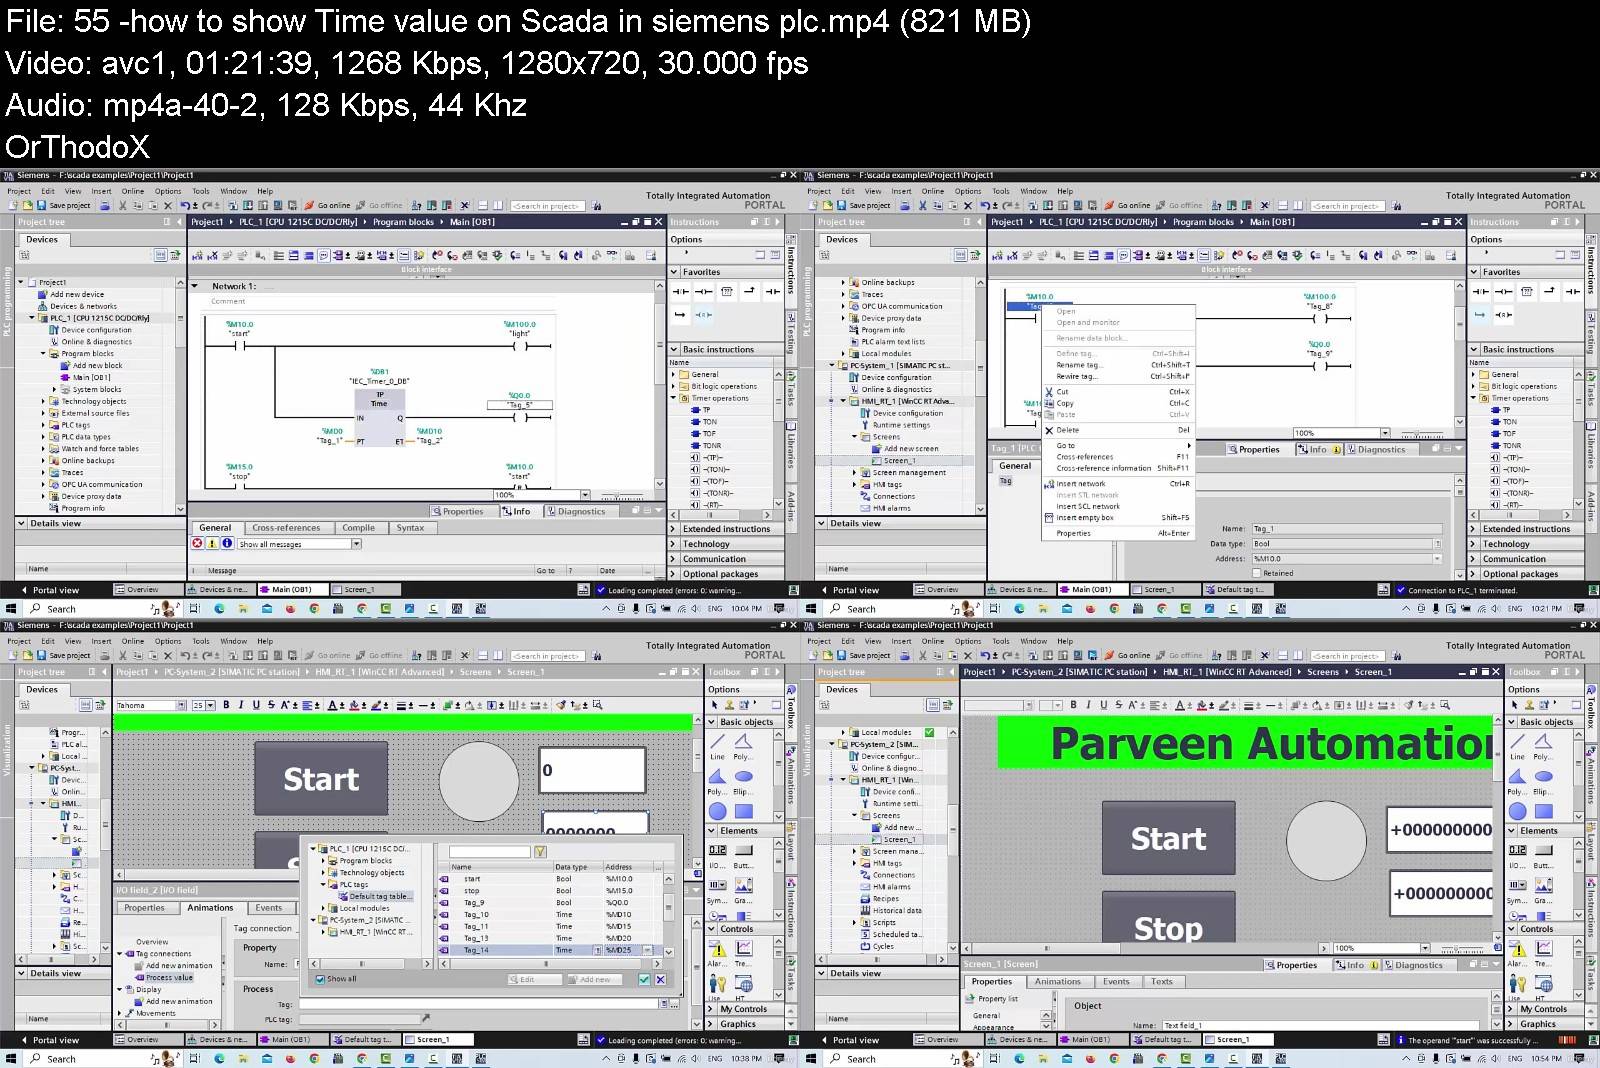Open the Address %M10.0 dropdown of Tag_1
The image size is (1600, 1068).
click(1438, 559)
